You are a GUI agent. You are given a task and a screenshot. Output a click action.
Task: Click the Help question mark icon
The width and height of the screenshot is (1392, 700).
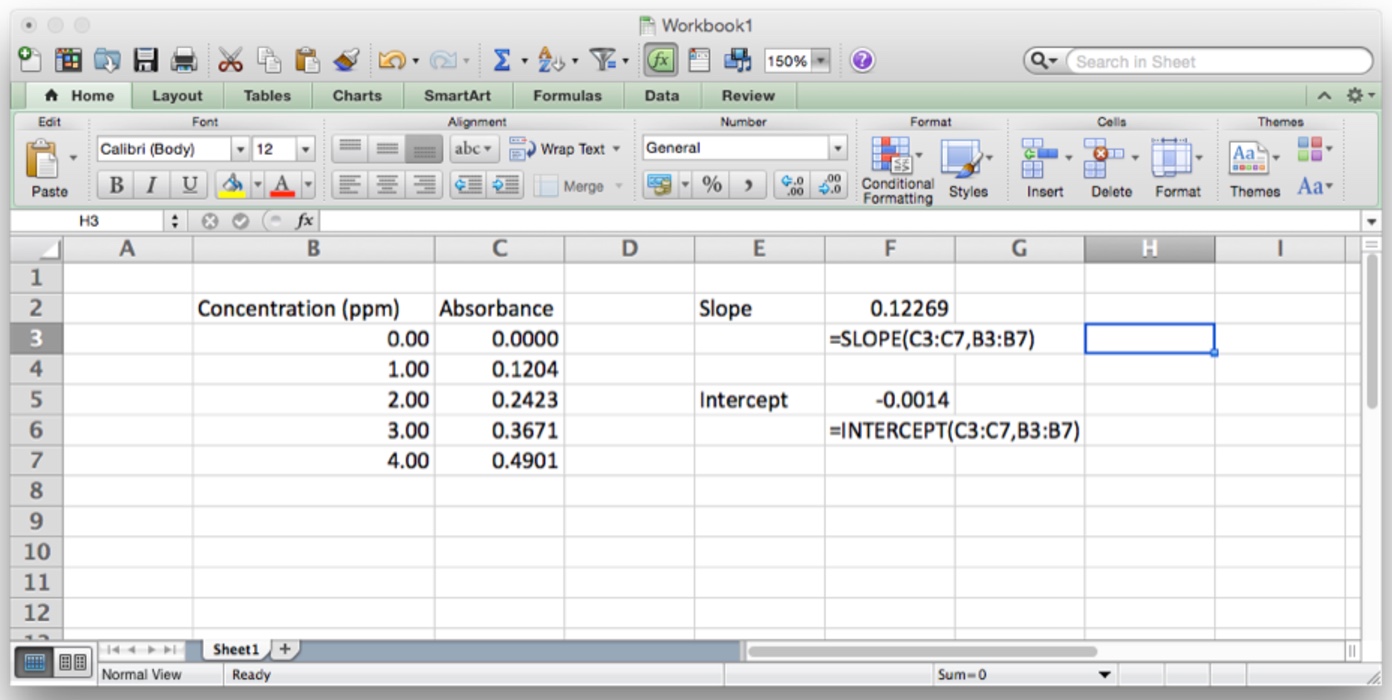click(x=862, y=61)
